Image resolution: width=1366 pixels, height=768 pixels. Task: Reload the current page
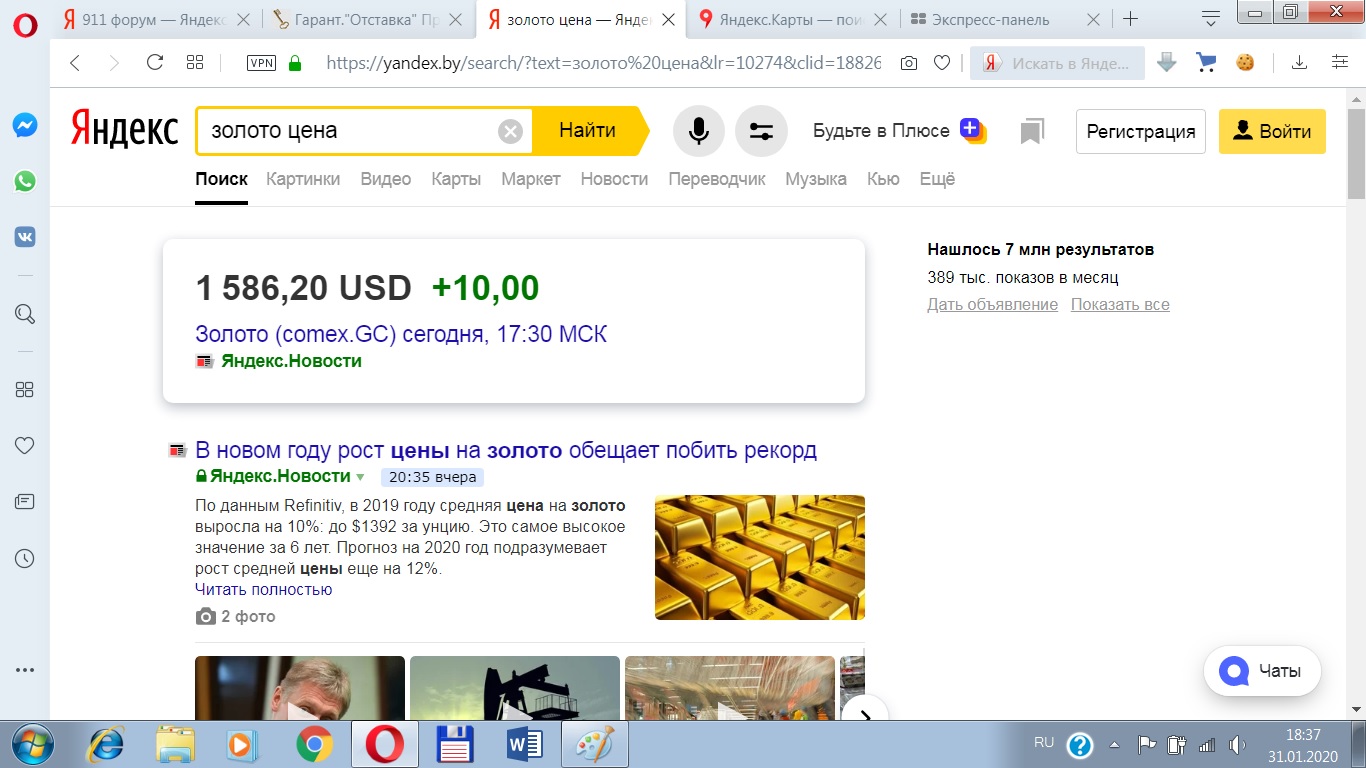[x=155, y=63]
